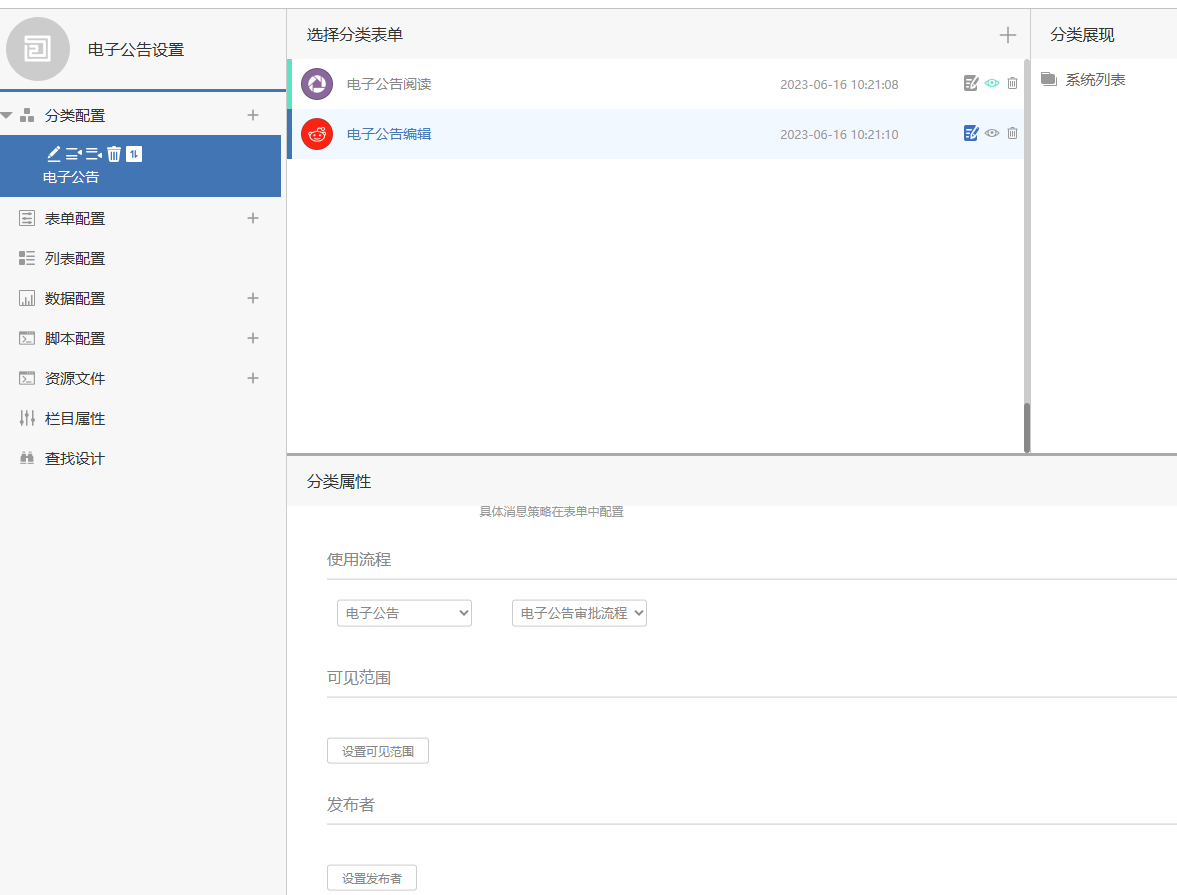This screenshot has width=1177, height=895.
Task: Click the edit form icon for 电子公告阅读
Action: point(970,84)
